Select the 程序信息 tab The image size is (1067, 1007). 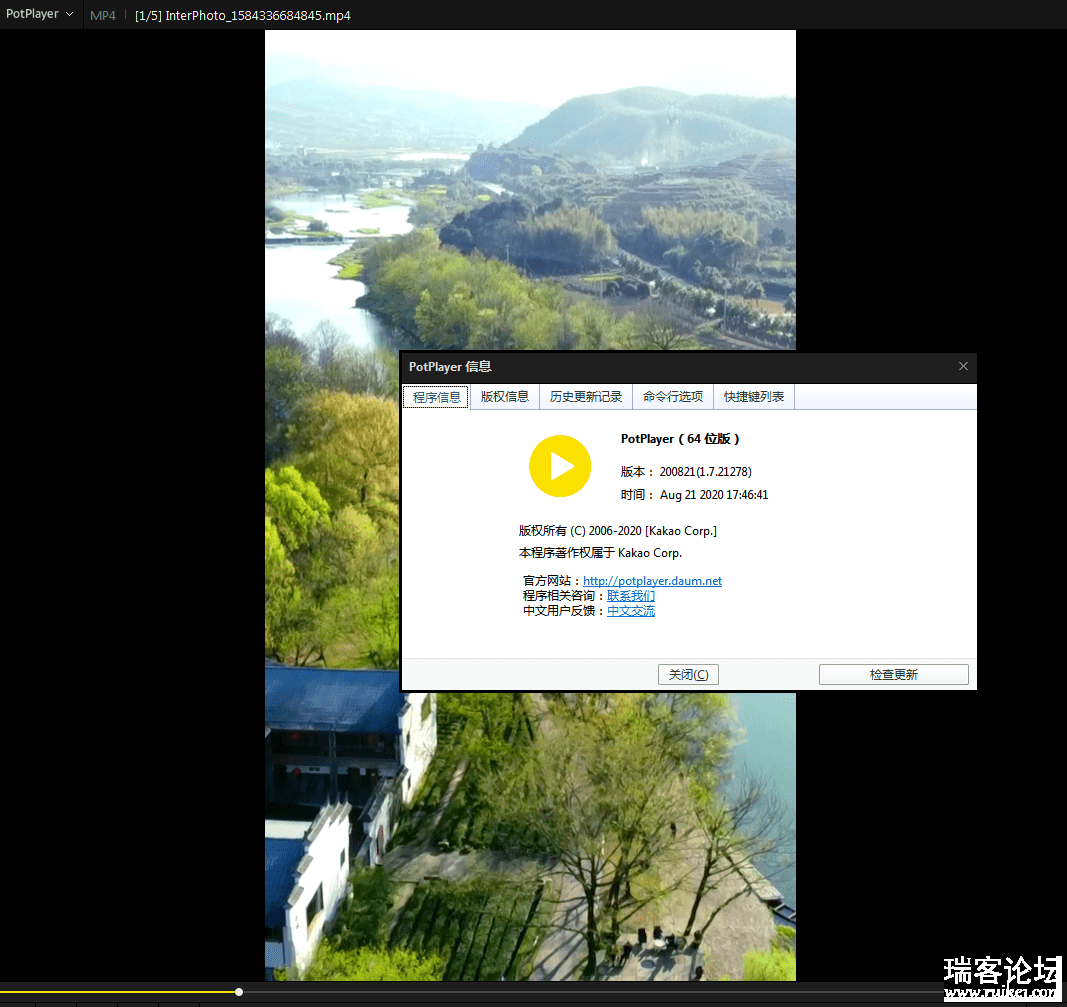tap(436, 397)
